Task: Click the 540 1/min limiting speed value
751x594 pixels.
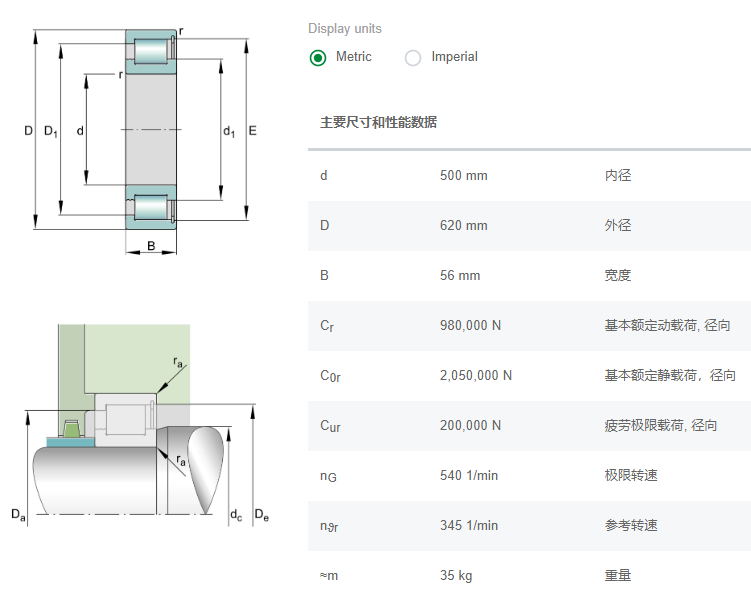Action: [469, 476]
